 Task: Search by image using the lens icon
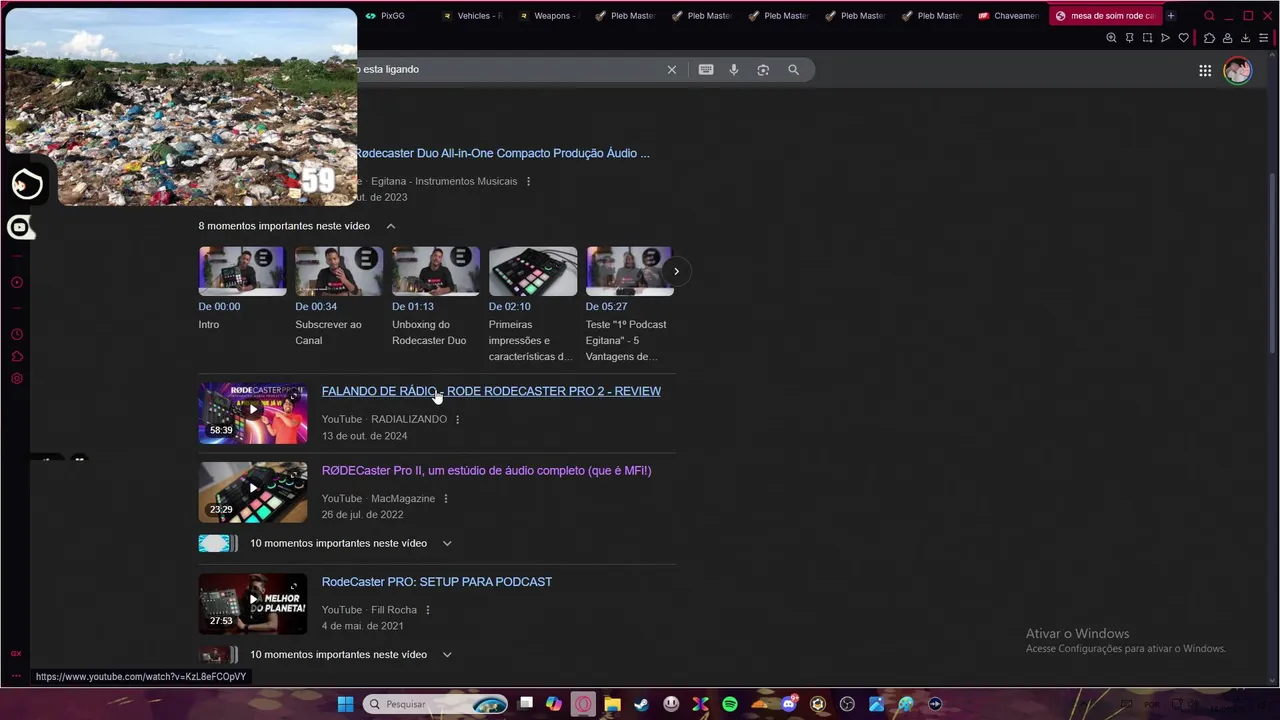pyautogui.click(x=763, y=70)
